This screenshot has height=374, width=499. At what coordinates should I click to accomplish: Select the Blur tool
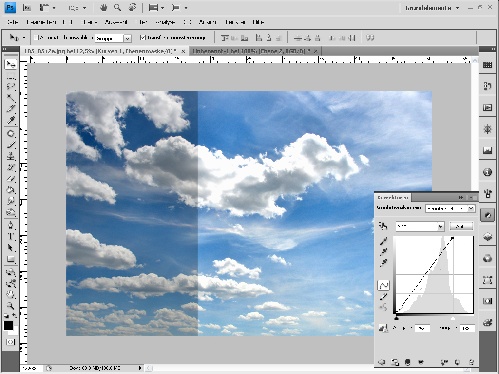11,201
